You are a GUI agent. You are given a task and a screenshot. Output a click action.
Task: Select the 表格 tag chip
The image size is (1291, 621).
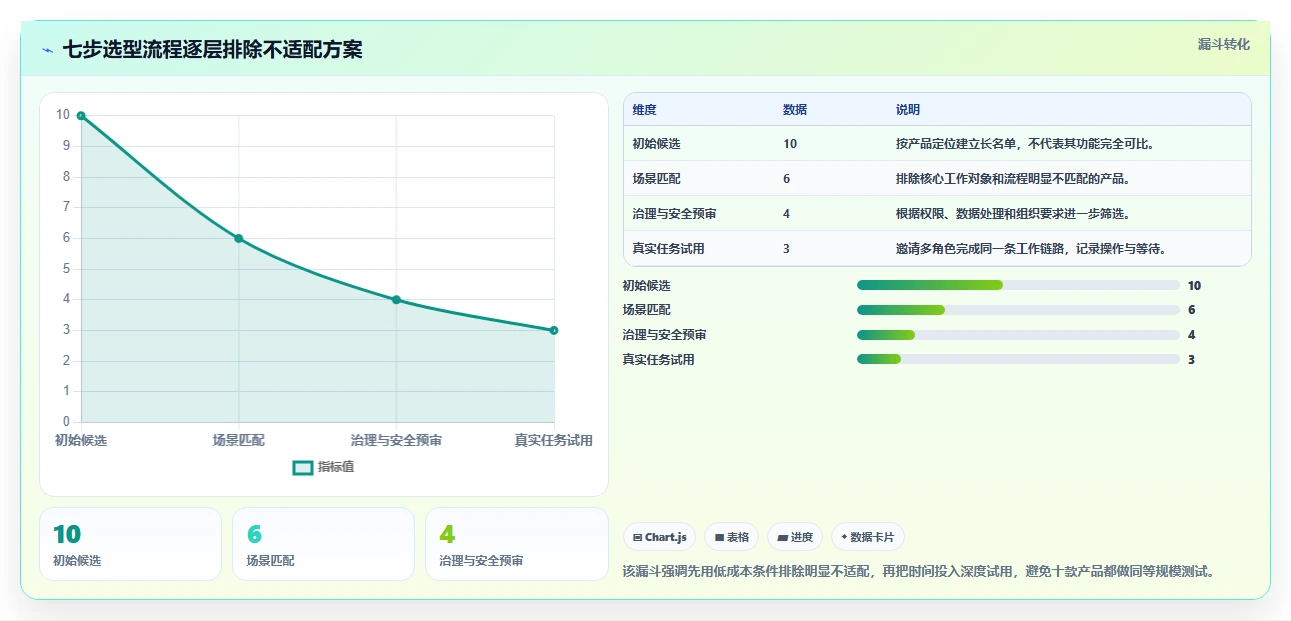point(732,537)
